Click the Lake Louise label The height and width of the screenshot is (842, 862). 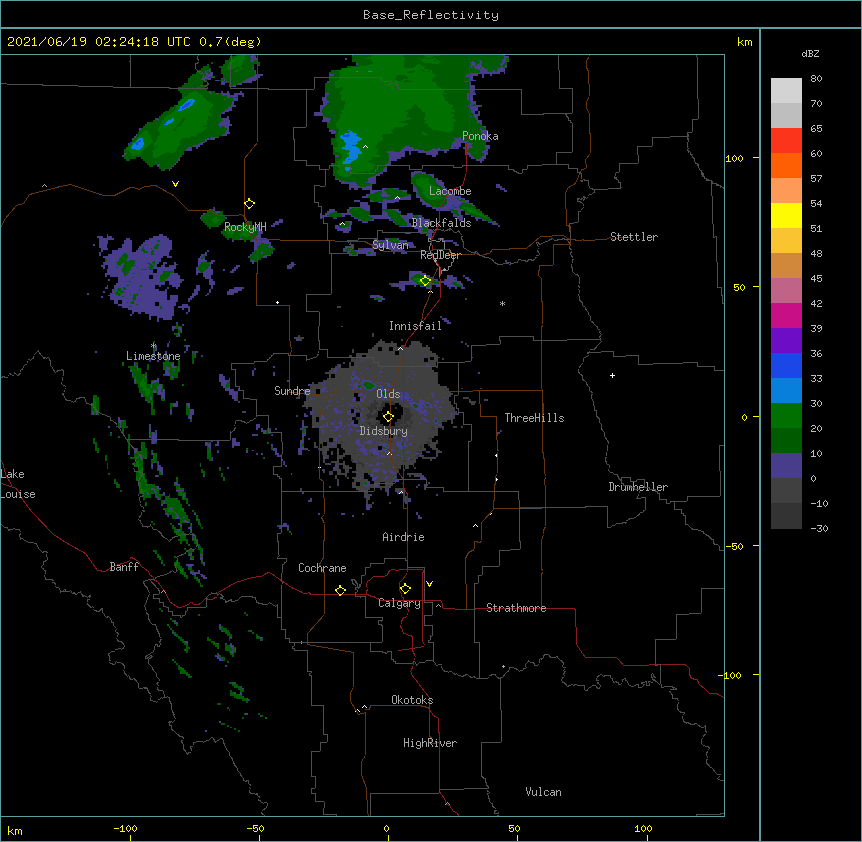click(18, 484)
